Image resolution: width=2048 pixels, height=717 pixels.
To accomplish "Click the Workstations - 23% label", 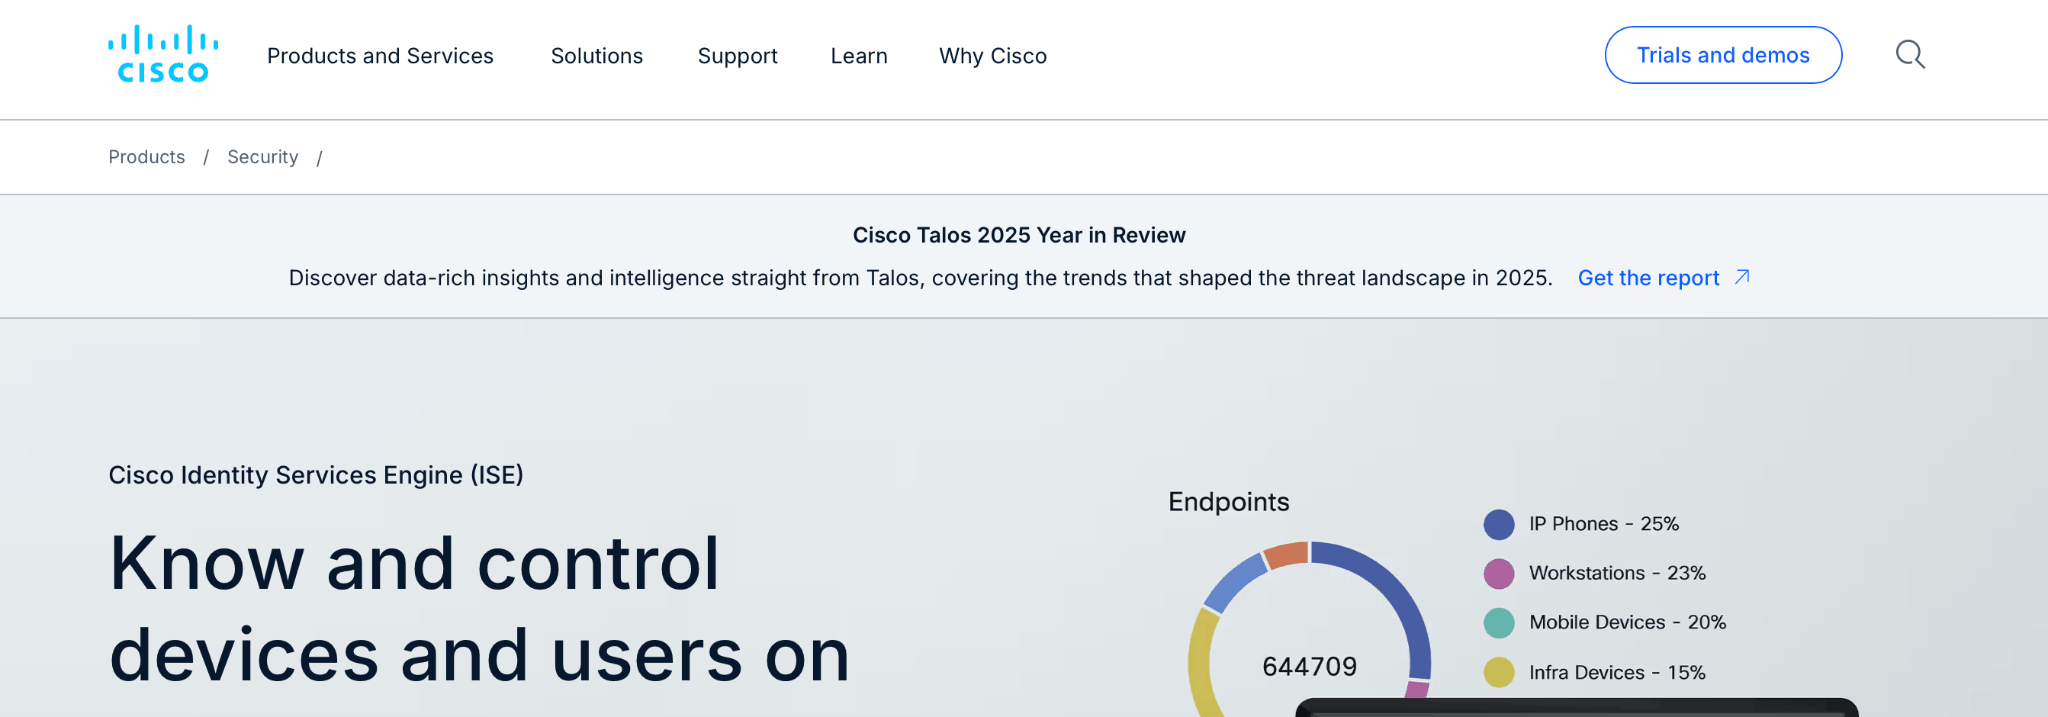I will 1617,573.
